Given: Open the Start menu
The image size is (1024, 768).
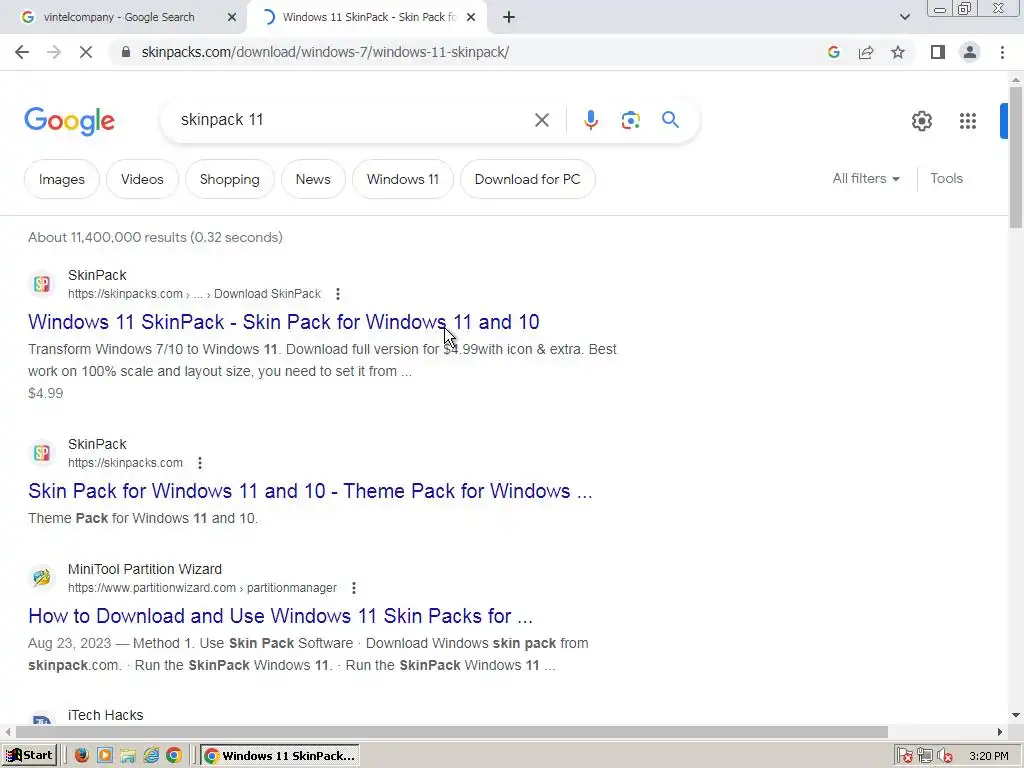Looking at the screenshot, I should [29, 756].
